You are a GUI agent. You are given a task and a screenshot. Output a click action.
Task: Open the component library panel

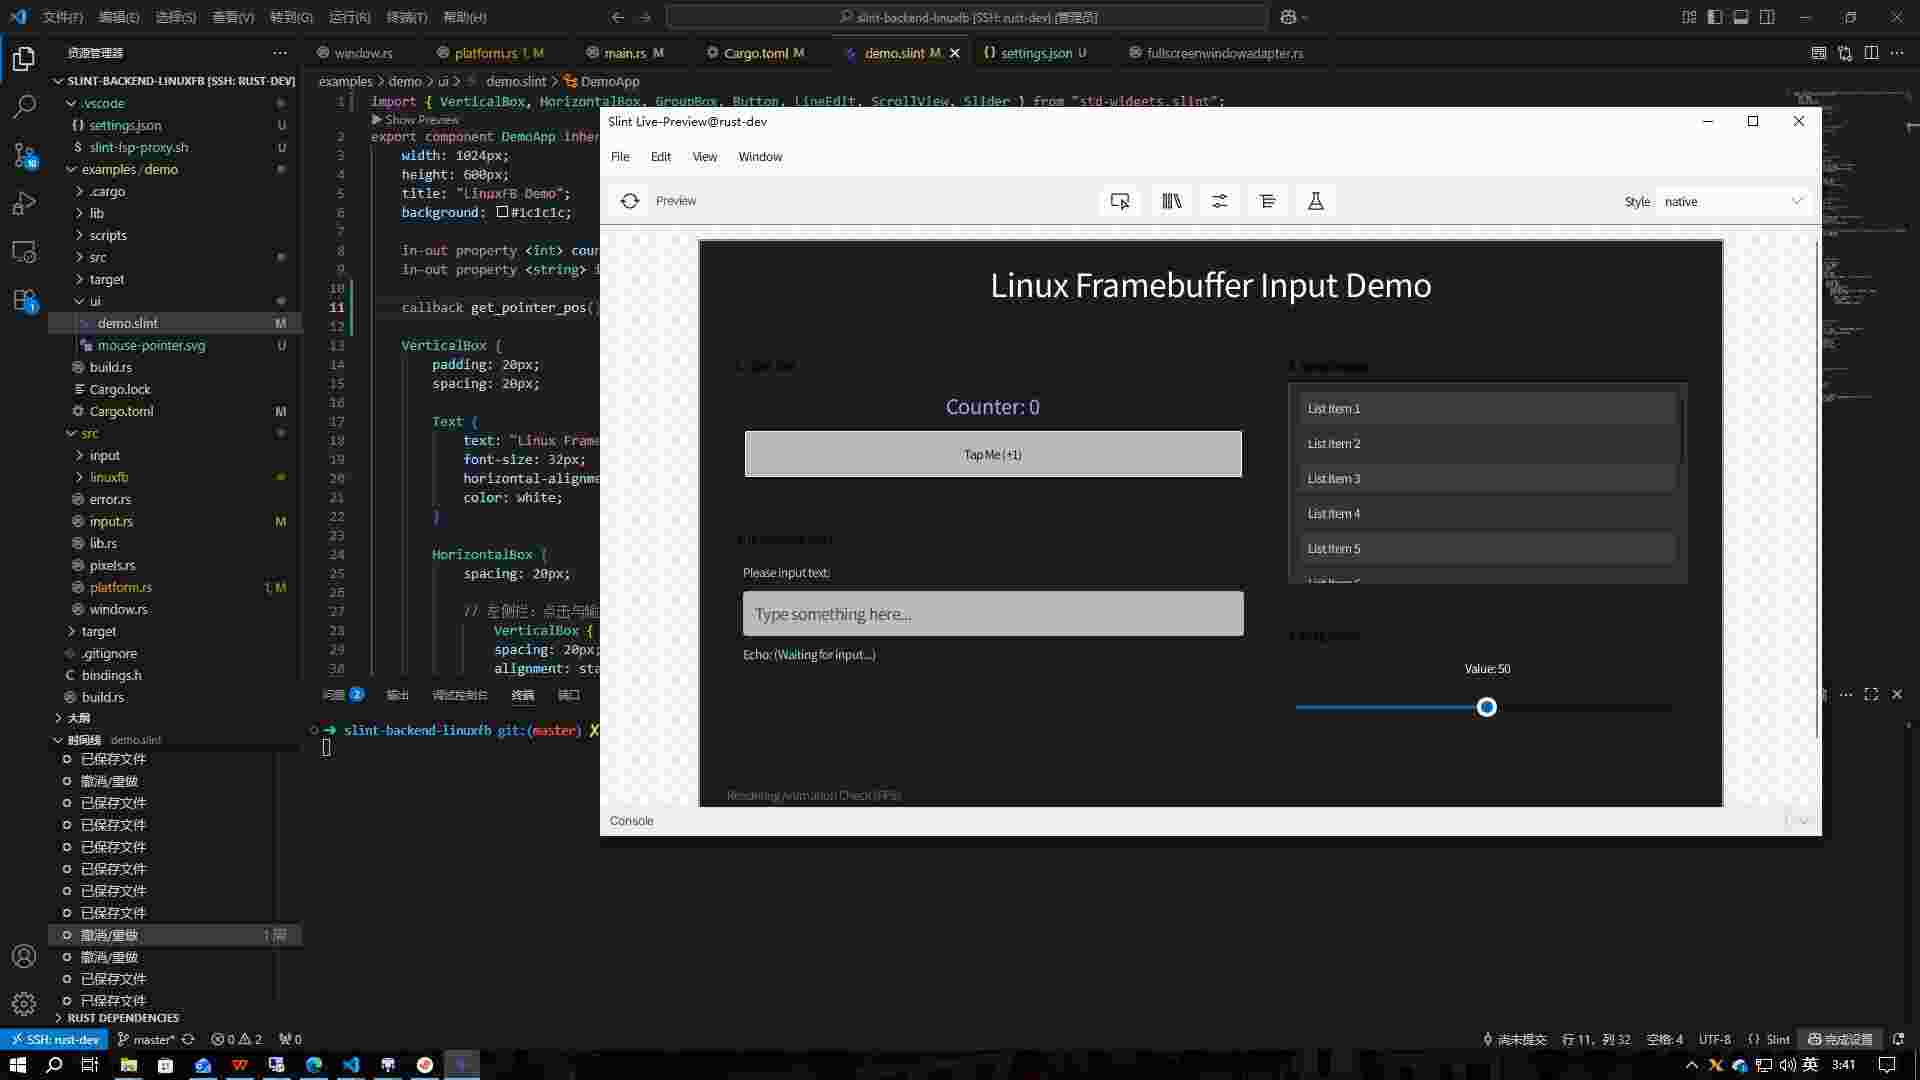1171,201
